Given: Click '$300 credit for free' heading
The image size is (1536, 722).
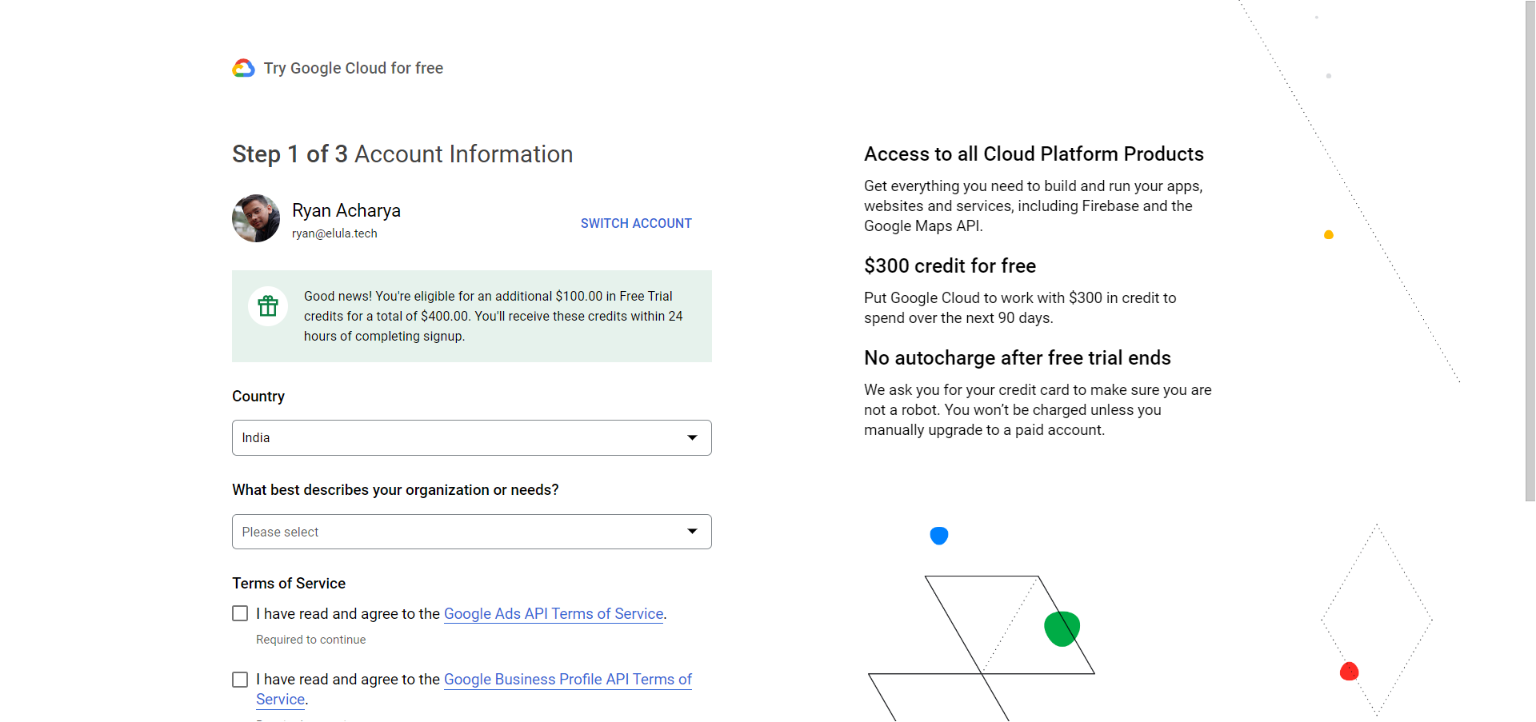Looking at the screenshot, I should pyautogui.click(x=950, y=266).
